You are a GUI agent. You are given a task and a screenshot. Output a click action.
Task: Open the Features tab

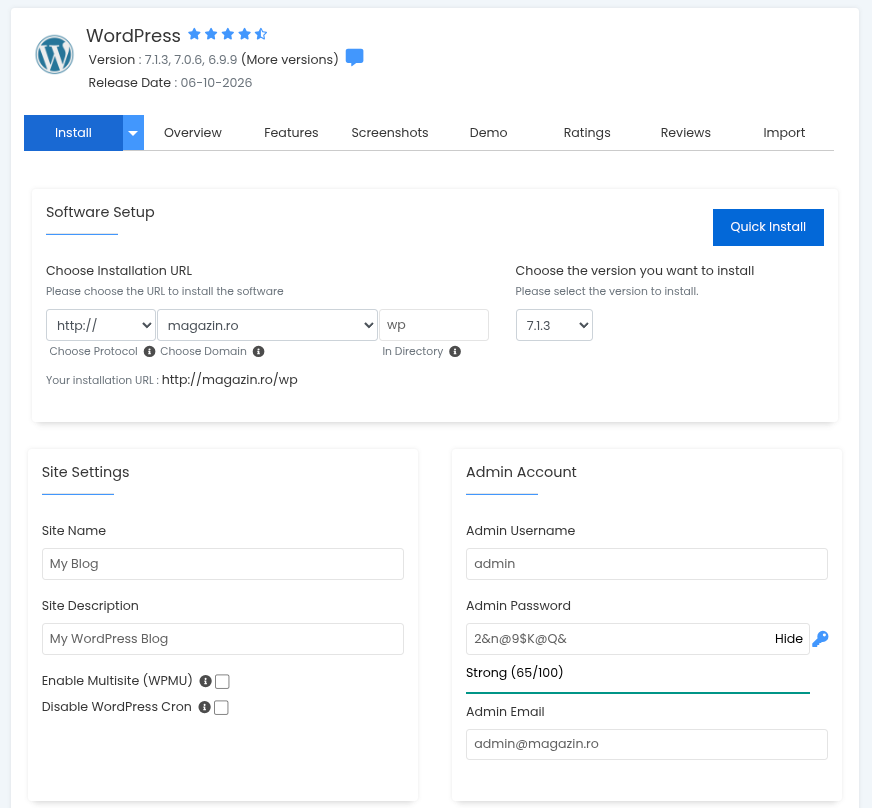pyautogui.click(x=291, y=133)
